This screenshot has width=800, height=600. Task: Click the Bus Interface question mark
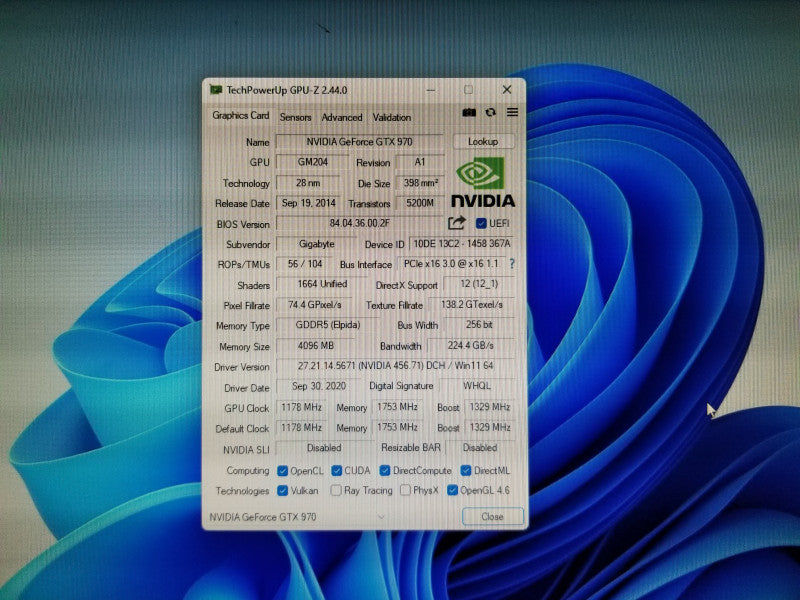[x=512, y=263]
